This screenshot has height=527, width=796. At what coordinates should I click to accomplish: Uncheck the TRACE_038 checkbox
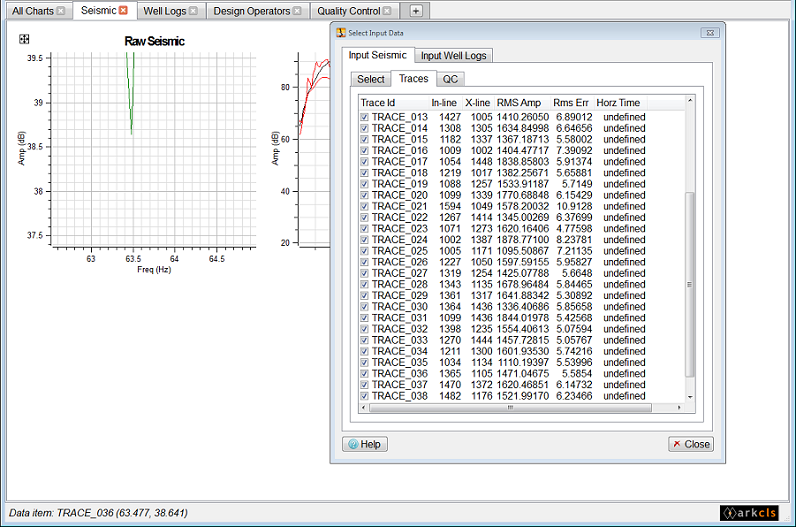(364, 396)
